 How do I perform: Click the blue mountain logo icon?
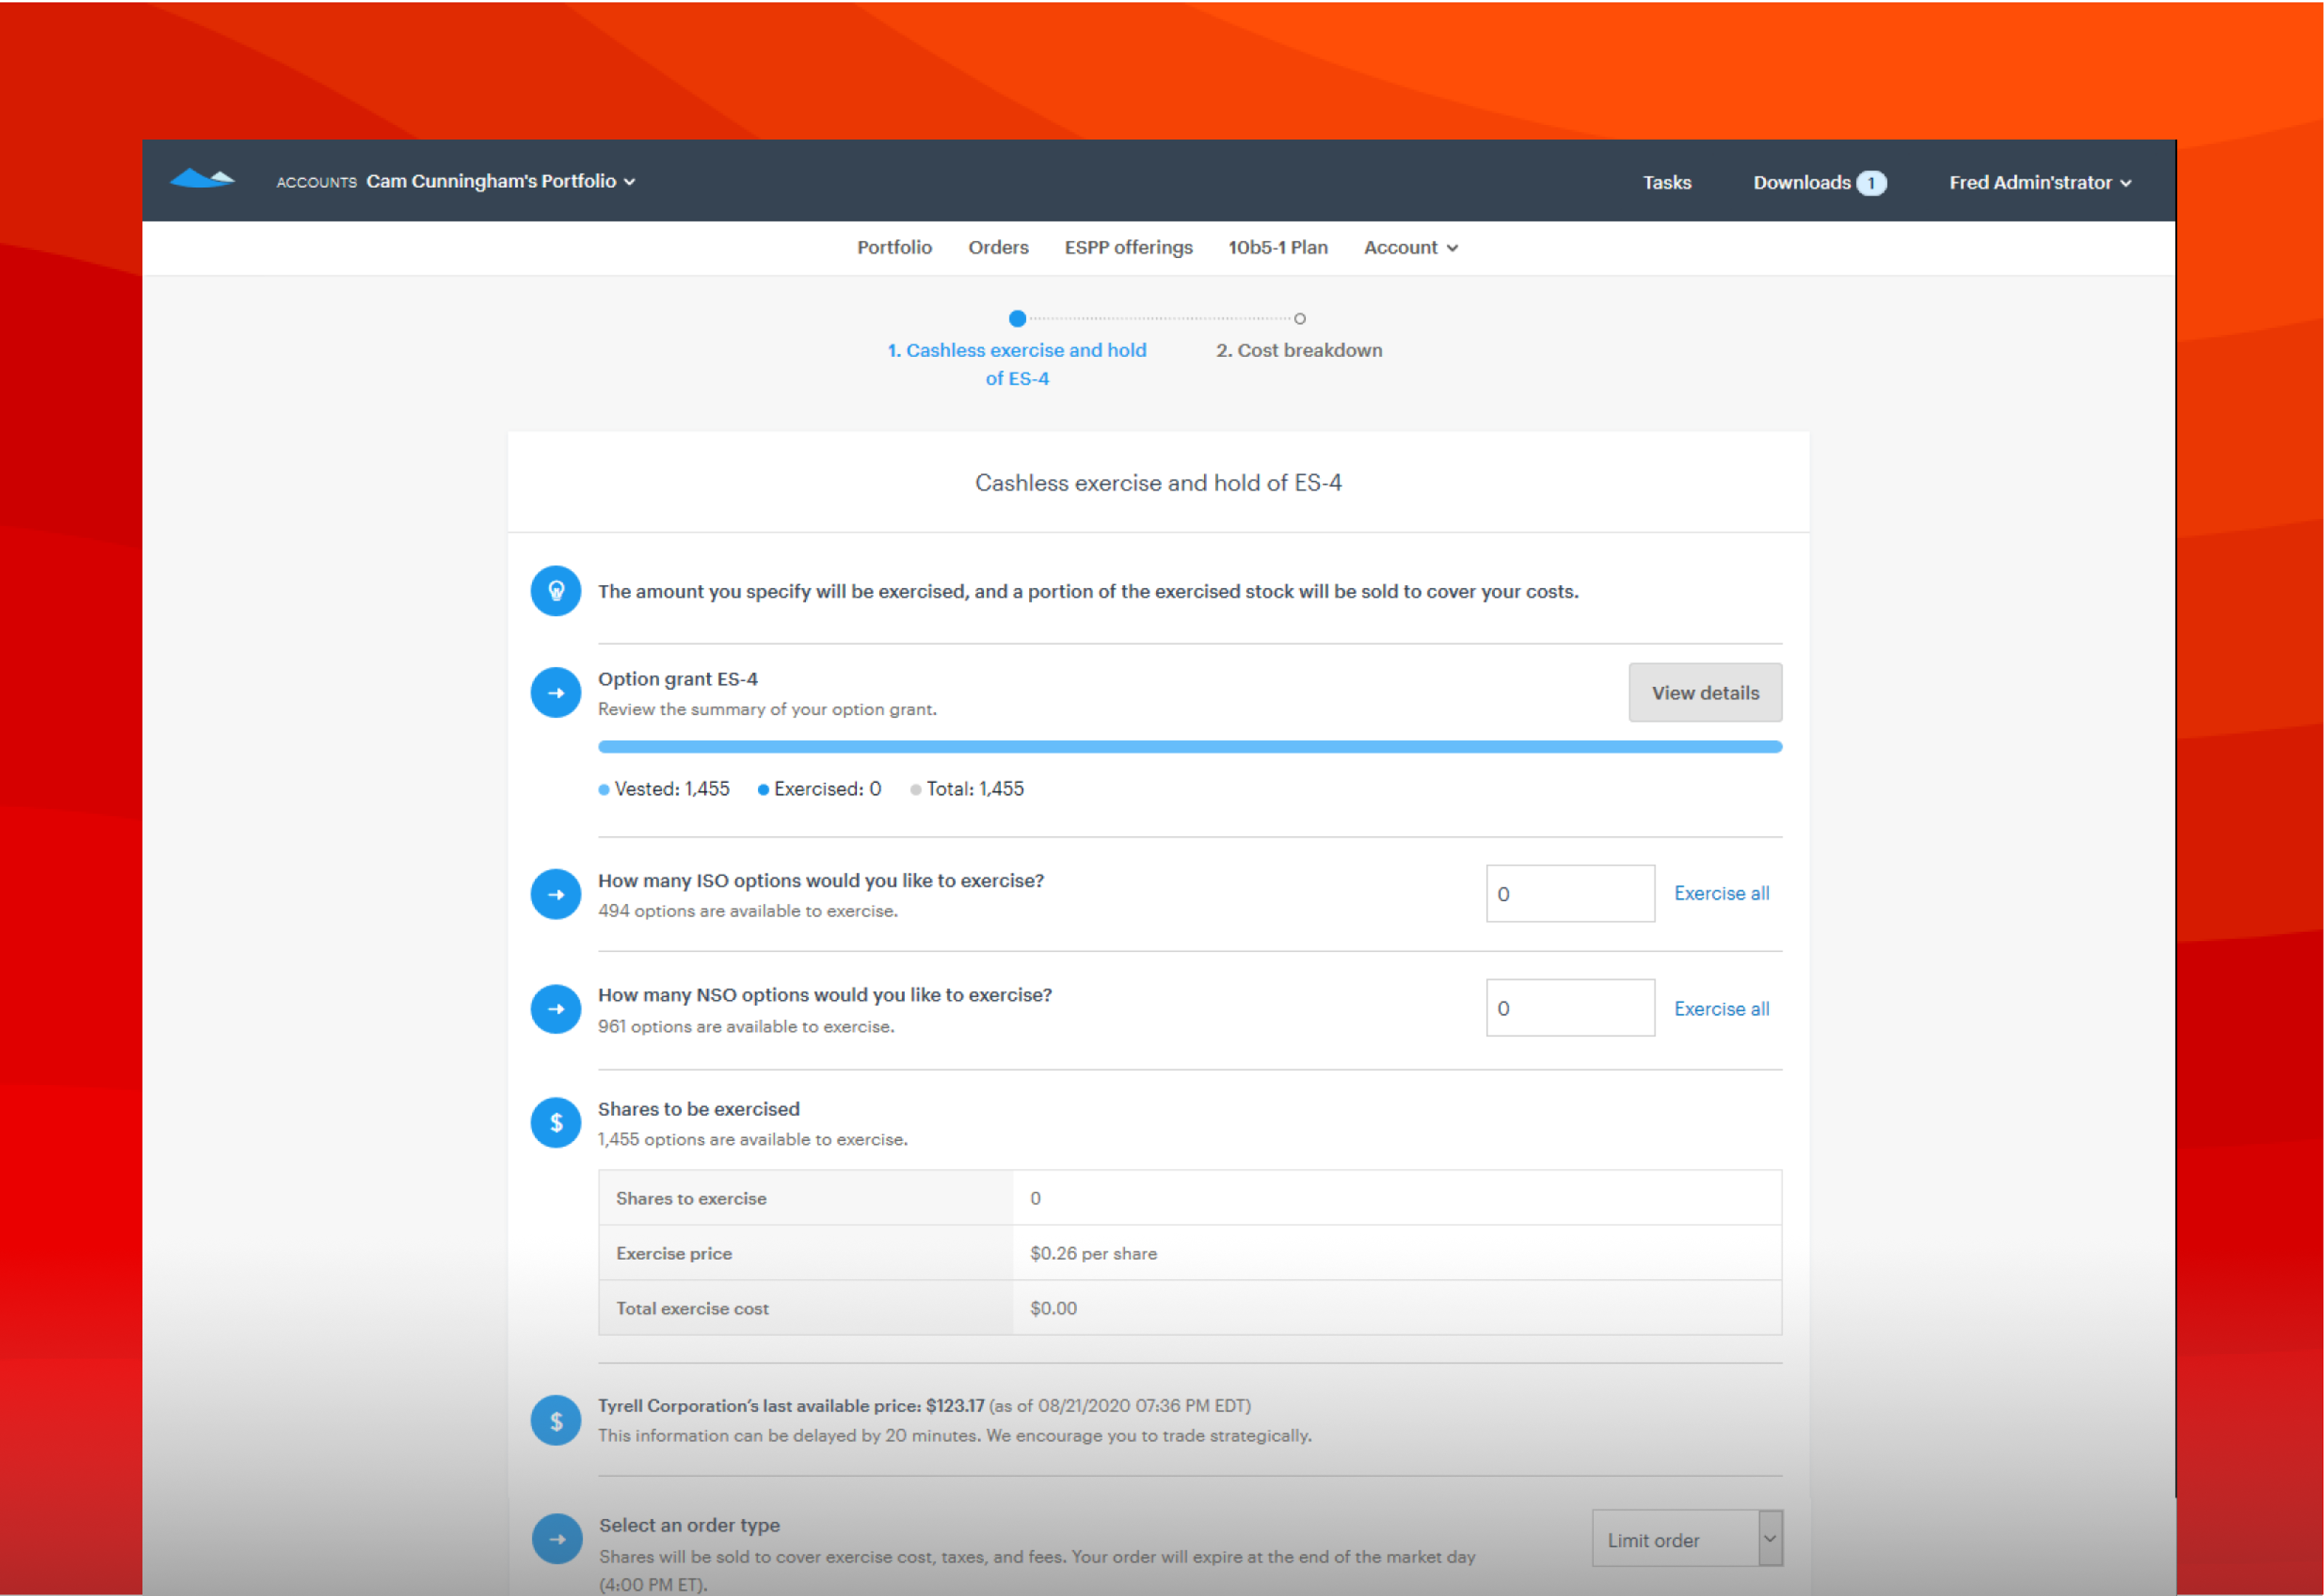pos(202,179)
